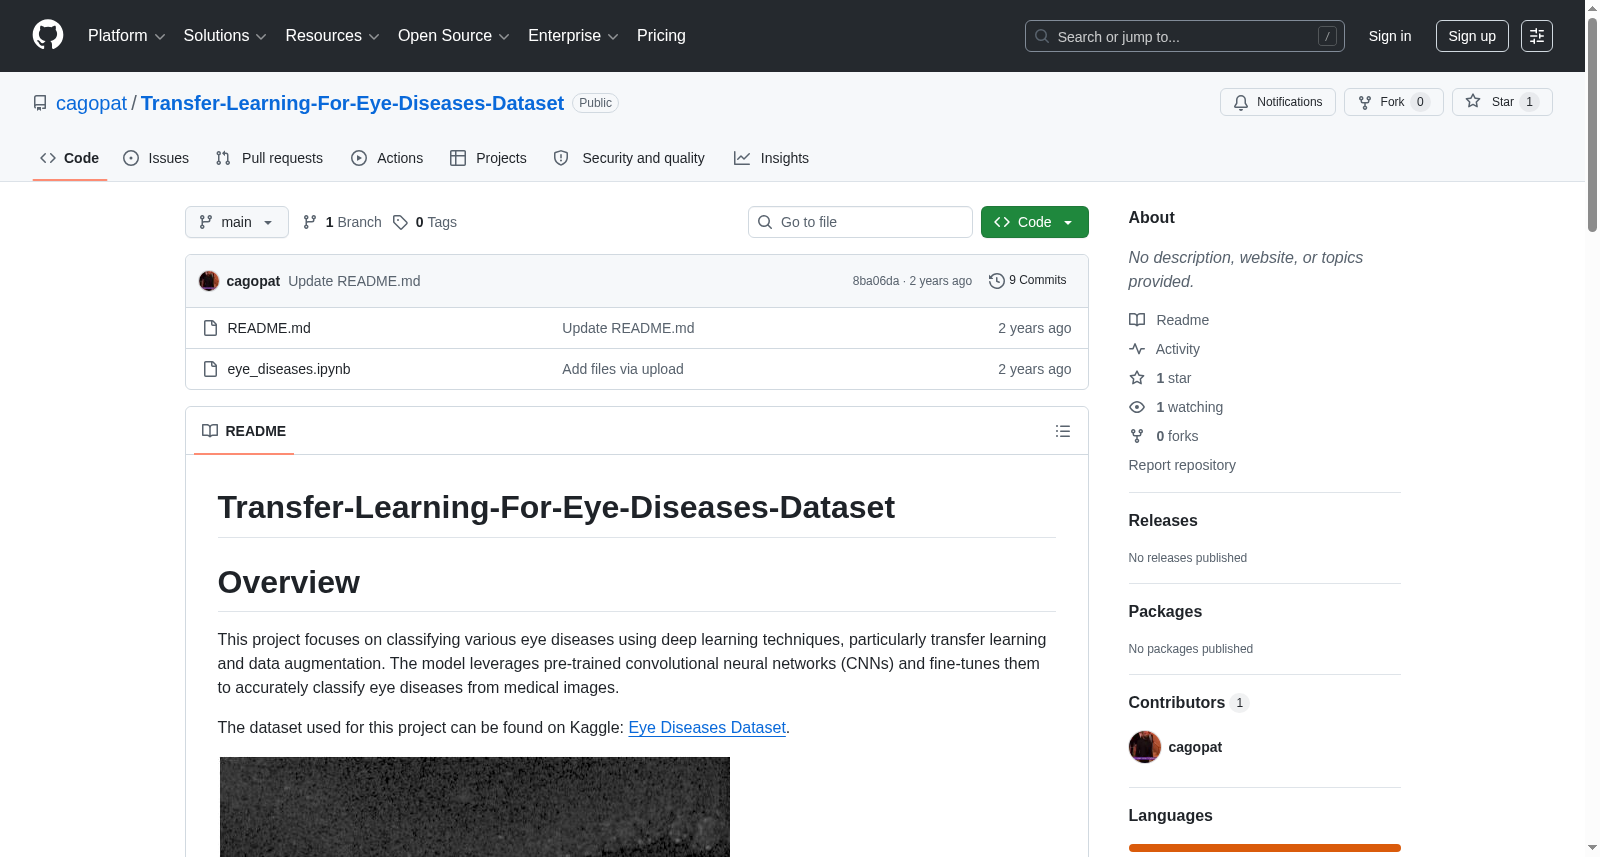The image size is (1600, 857).
Task: Click the README.md file icon
Action: pyautogui.click(x=210, y=328)
